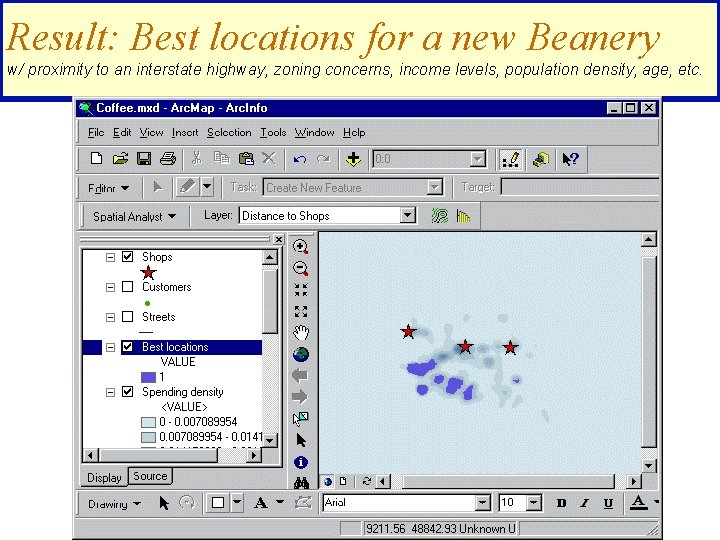Click the Paste clipboard icon
The width and height of the screenshot is (720, 540).
[x=246, y=159]
